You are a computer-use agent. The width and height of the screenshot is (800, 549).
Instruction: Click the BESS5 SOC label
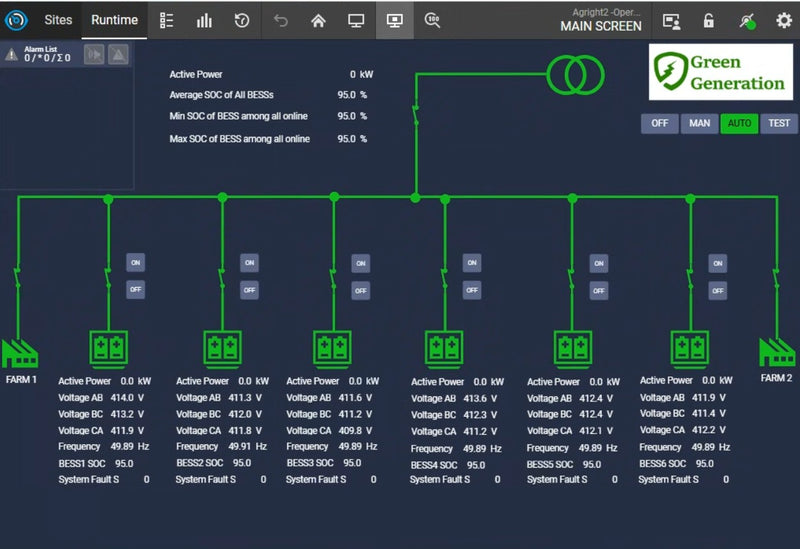(x=550, y=465)
